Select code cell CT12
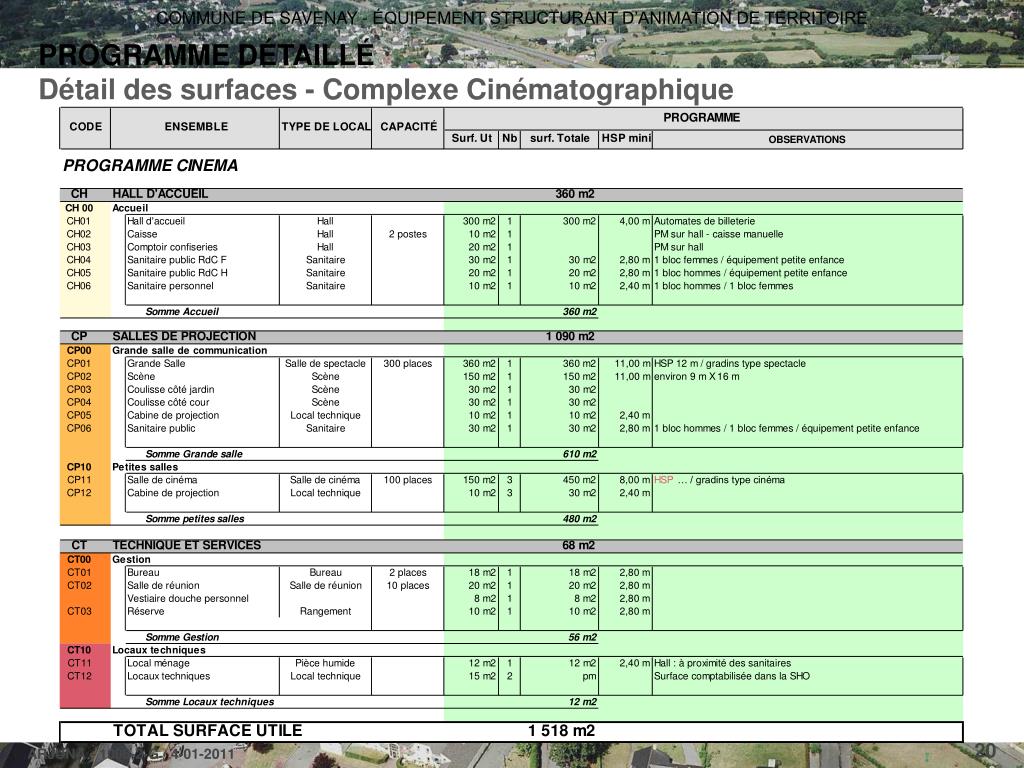This screenshot has height=768, width=1024. [80, 677]
